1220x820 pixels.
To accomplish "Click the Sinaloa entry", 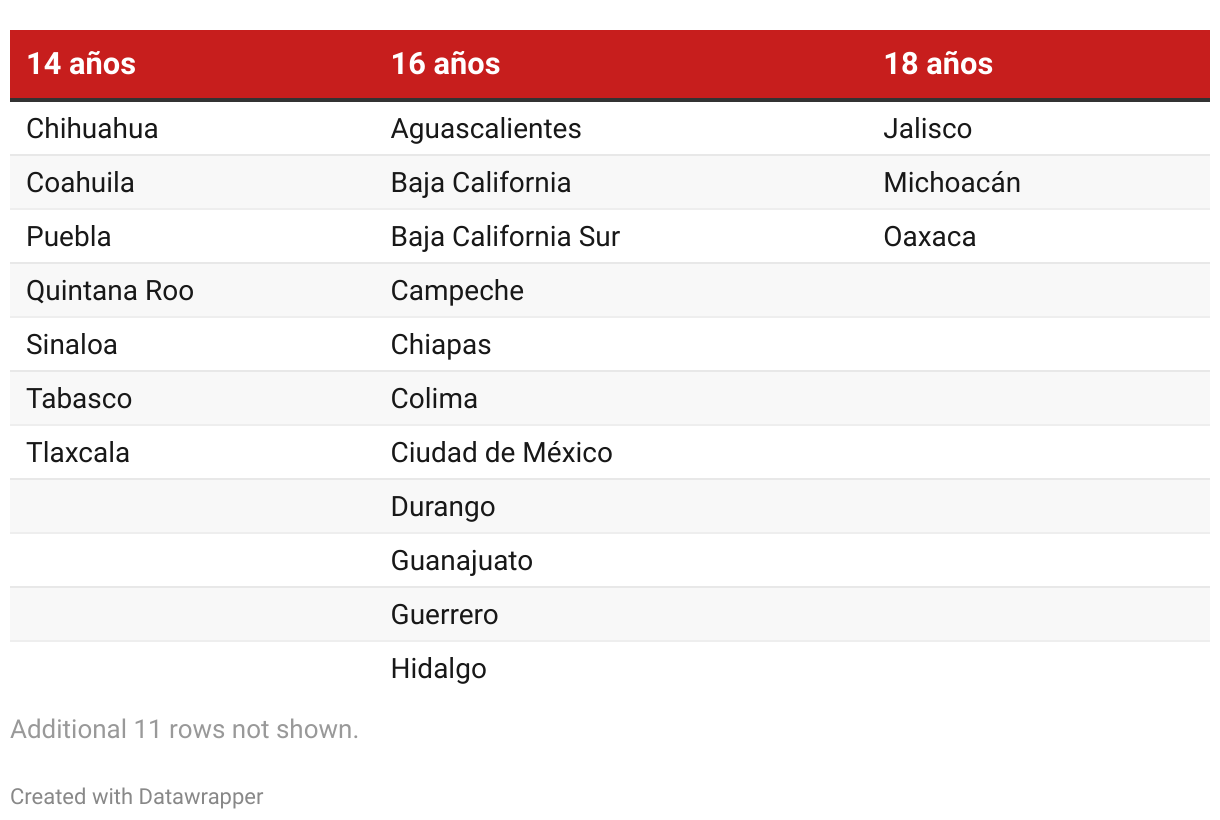I will (72, 345).
